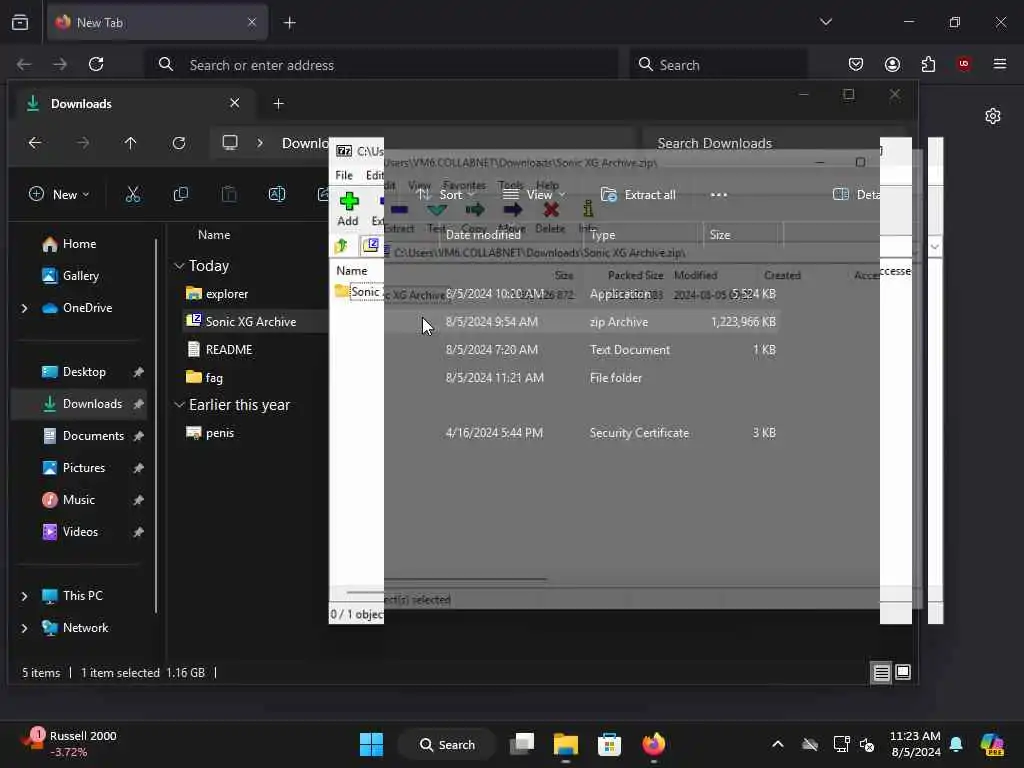Click the Firefox reload page icon
The width and height of the screenshot is (1024, 768).
tap(96, 64)
